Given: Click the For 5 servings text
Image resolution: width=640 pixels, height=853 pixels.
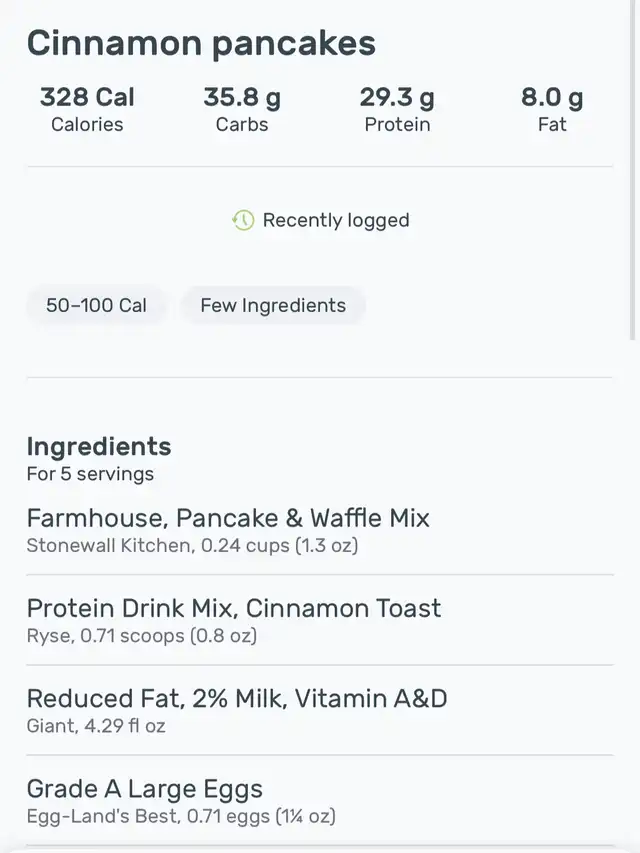Looking at the screenshot, I should point(90,474).
